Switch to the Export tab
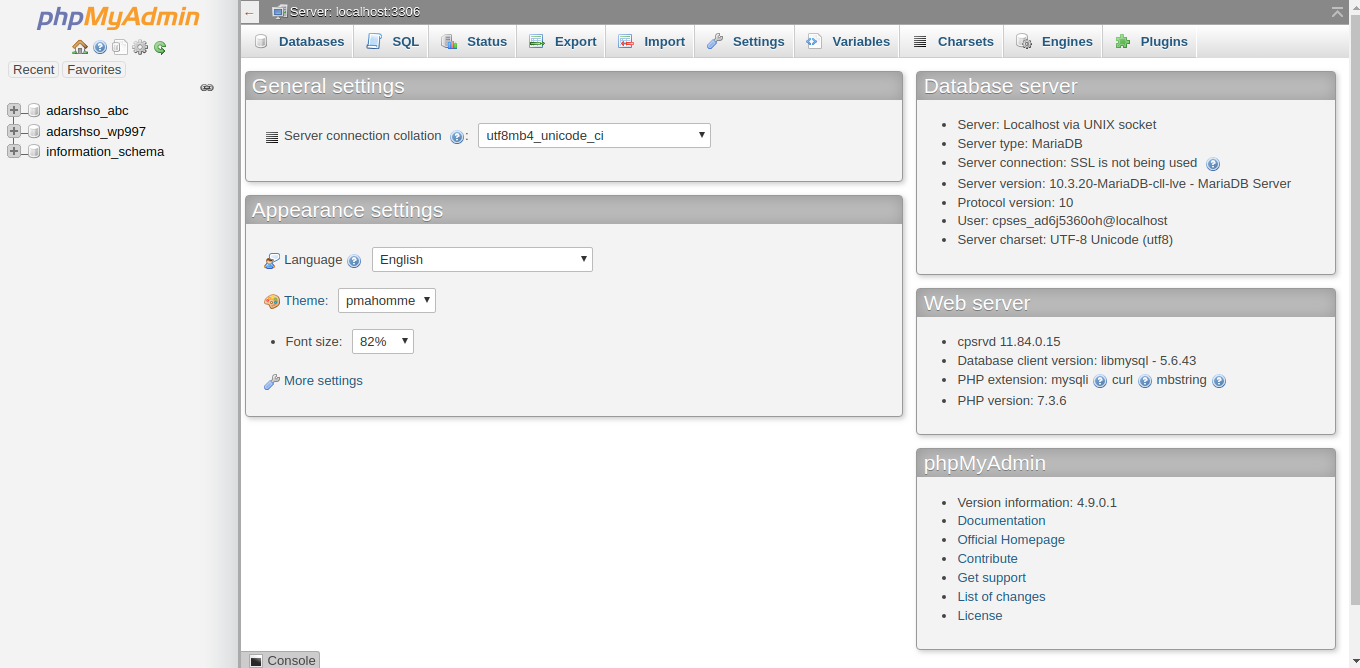Image resolution: width=1360 pixels, height=668 pixels. 562,41
